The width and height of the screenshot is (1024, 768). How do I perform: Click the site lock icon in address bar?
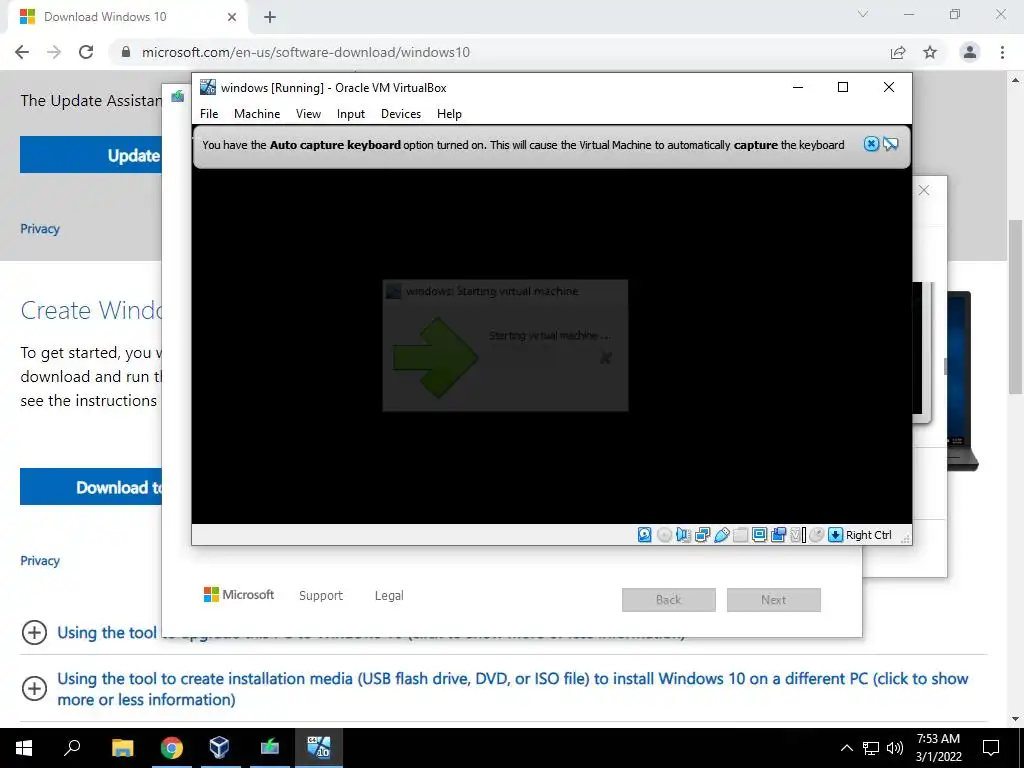(126, 52)
